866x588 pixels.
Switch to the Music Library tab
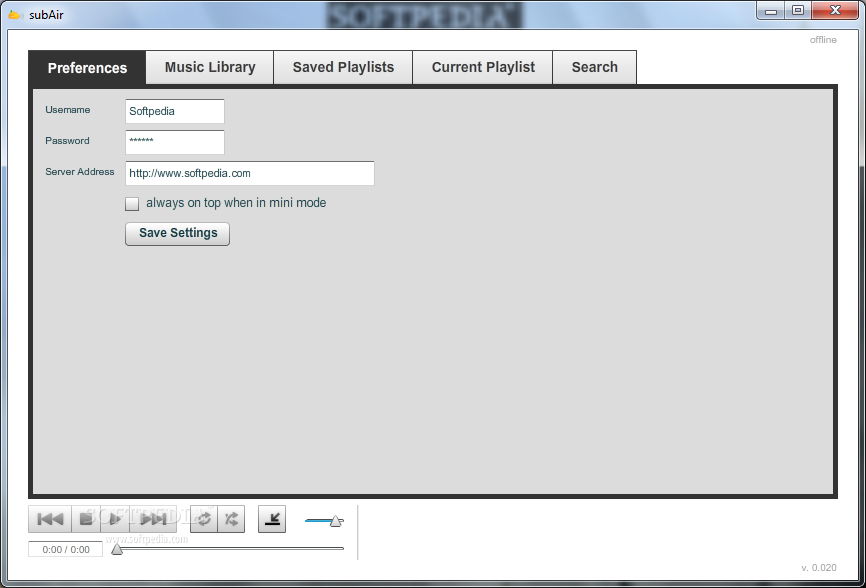[210, 67]
